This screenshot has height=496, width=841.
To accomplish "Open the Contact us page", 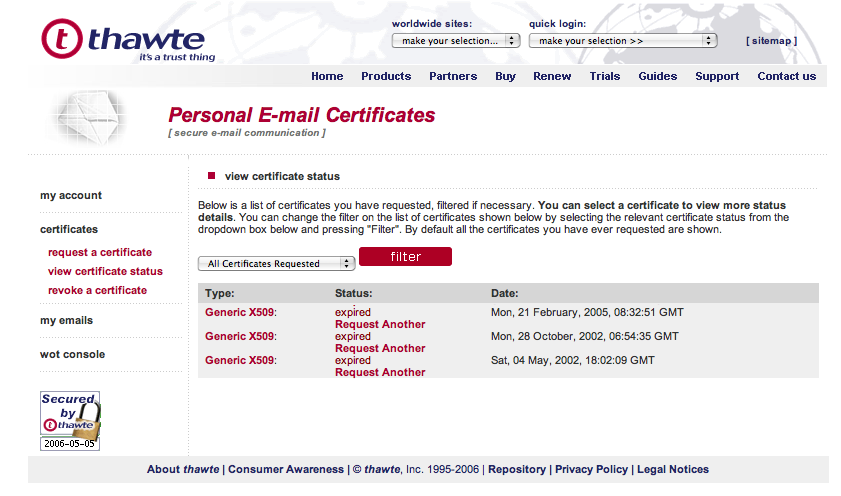I will (x=787, y=76).
